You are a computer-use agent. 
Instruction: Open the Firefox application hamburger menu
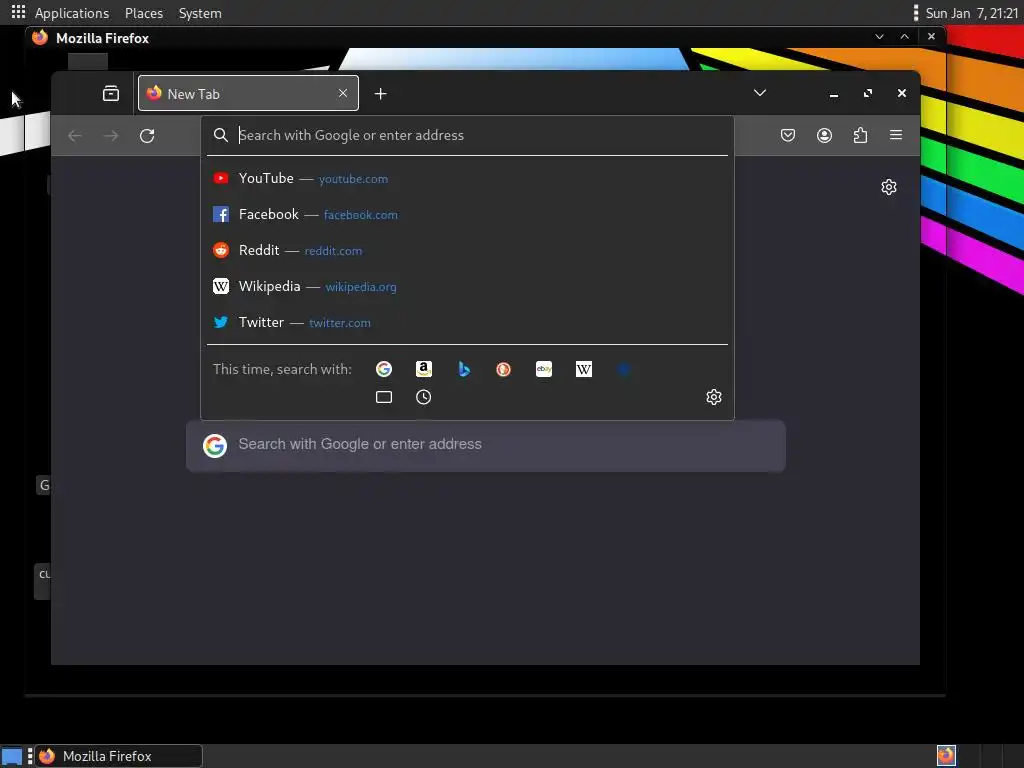click(x=896, y=135)
